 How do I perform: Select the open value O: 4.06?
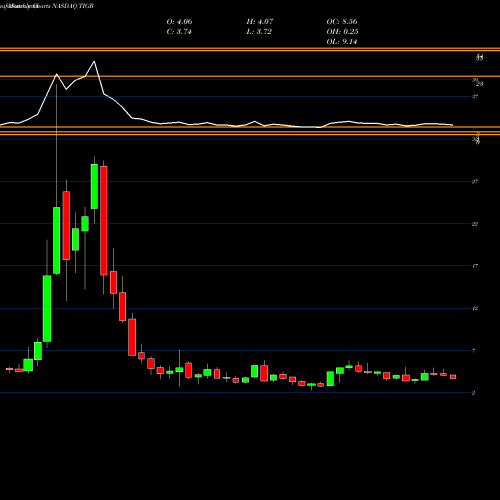(x=179, y=22)
